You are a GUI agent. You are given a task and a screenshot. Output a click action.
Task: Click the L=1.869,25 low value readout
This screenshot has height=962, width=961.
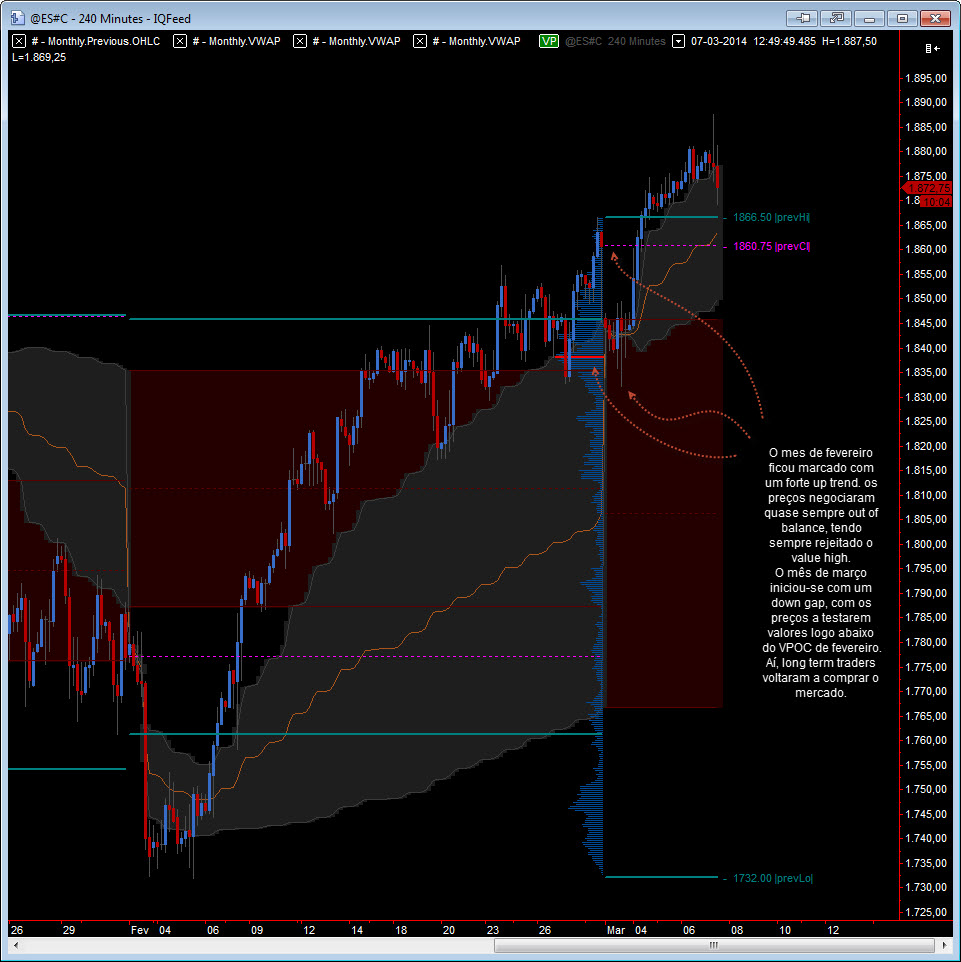[39, 57]
